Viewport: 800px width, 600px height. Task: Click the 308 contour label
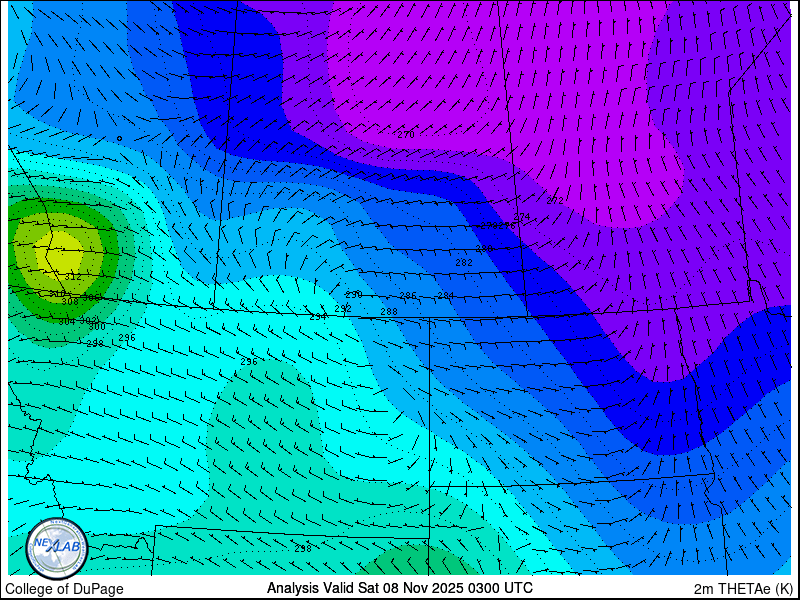pyautogui.click(x=70, y=302)
